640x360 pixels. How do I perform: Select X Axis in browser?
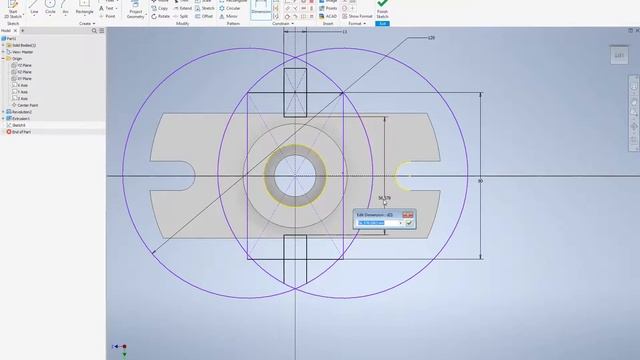coord(20,85)
